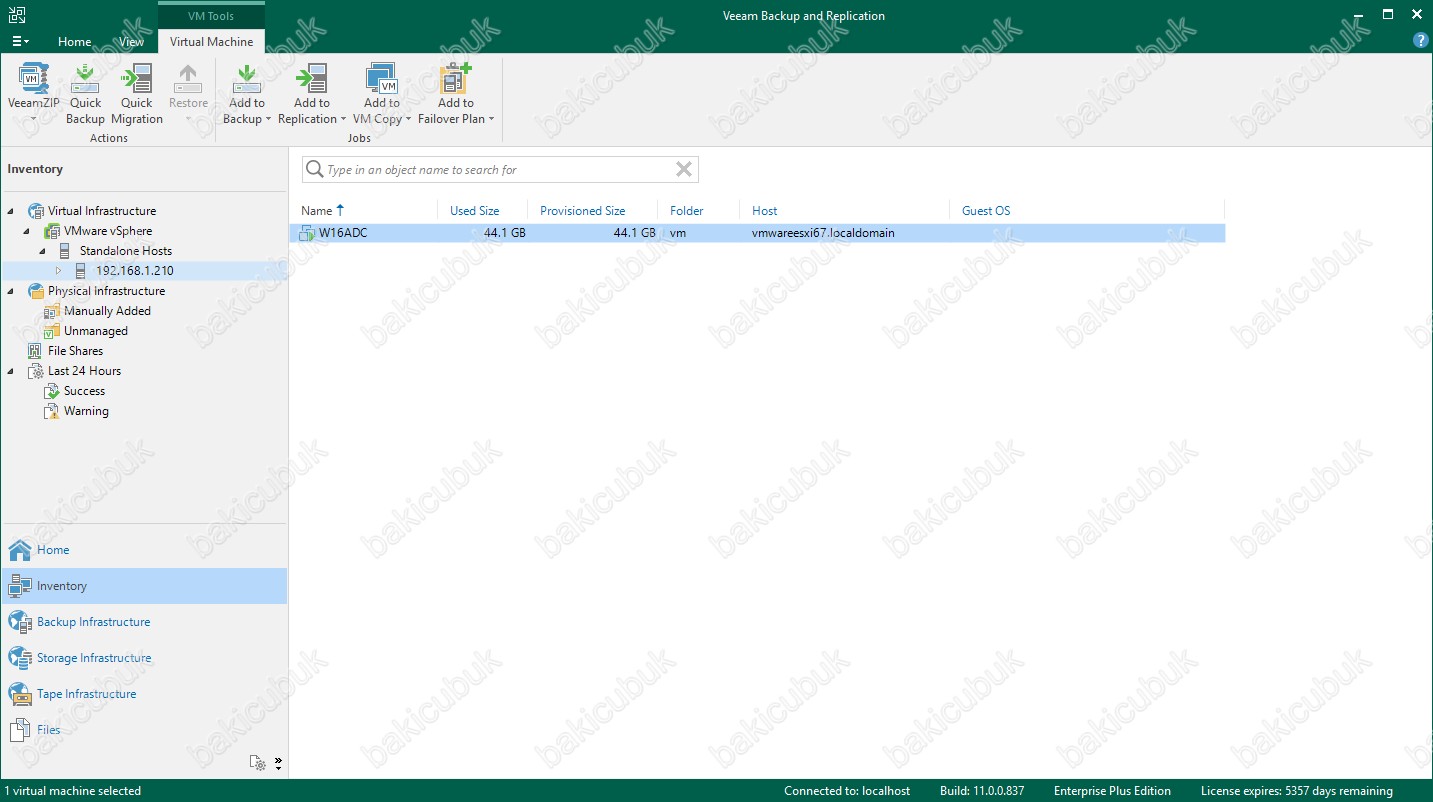Open Add to Failover Plan dropdown
Image resolution: width=1433 pixels, height=802 pixels.
[x=456, y=94]
